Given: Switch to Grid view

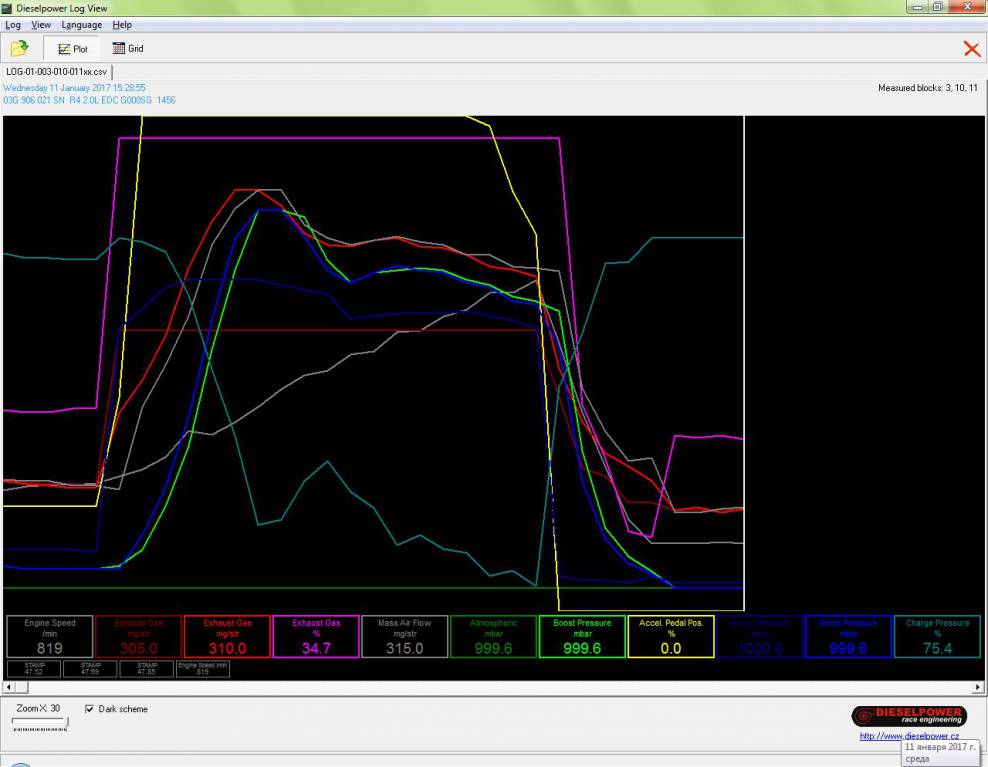Looking at the screenshot, I should click(127, 48).
